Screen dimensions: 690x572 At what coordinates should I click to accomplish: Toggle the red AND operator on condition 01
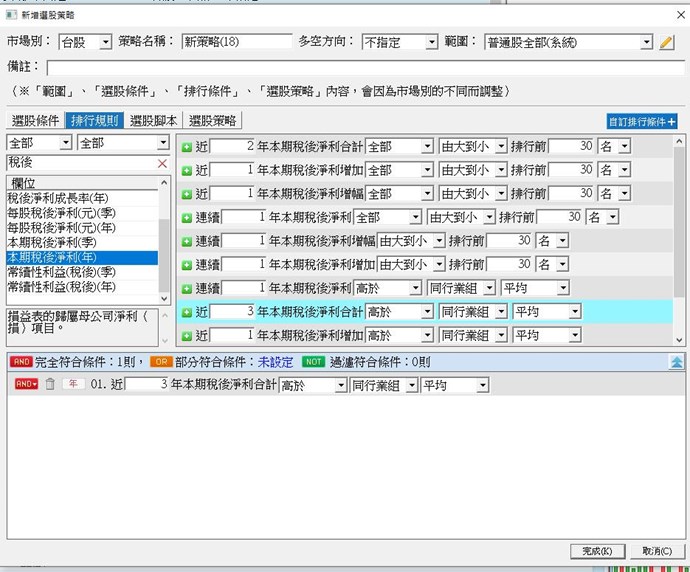(26, 385)
